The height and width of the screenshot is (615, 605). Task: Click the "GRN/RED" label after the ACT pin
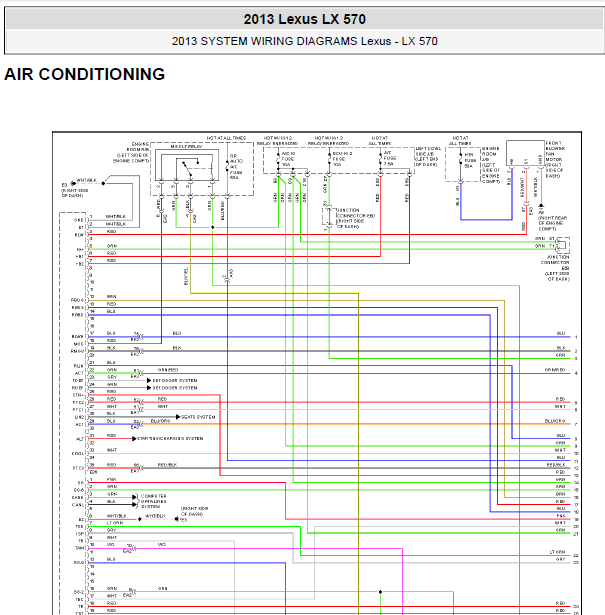point(168,369)
